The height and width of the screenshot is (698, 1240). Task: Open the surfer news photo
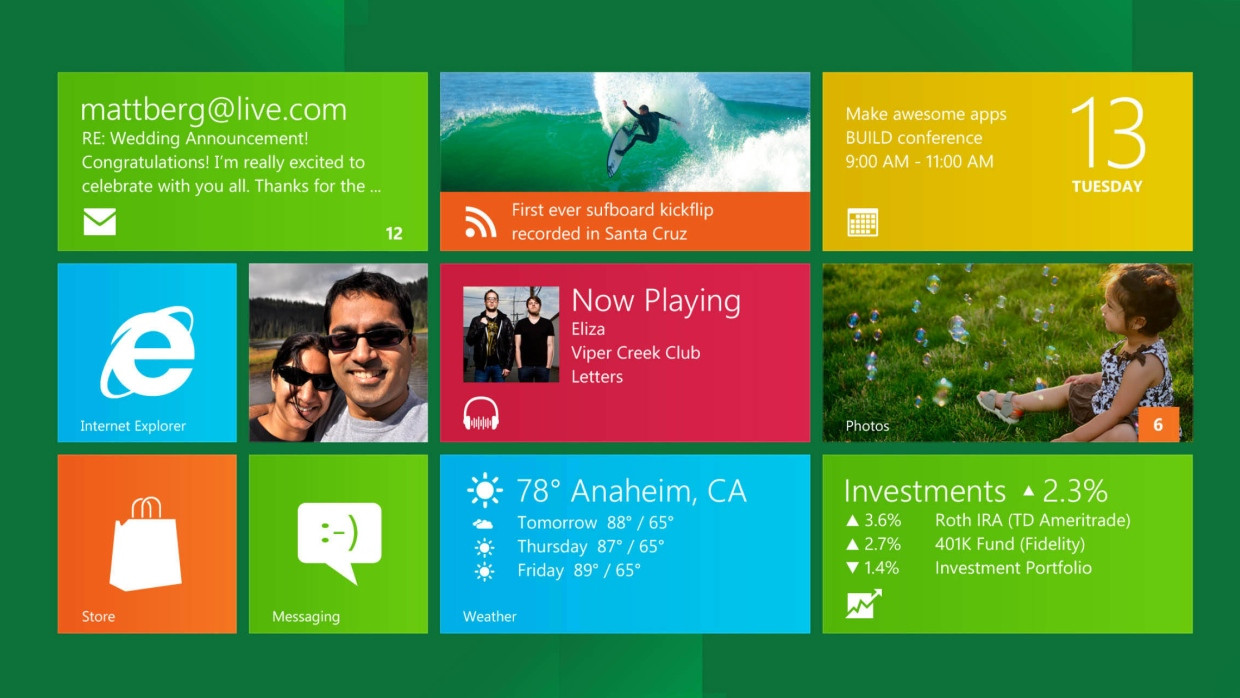pyautogui.click(x=624, y=132)
